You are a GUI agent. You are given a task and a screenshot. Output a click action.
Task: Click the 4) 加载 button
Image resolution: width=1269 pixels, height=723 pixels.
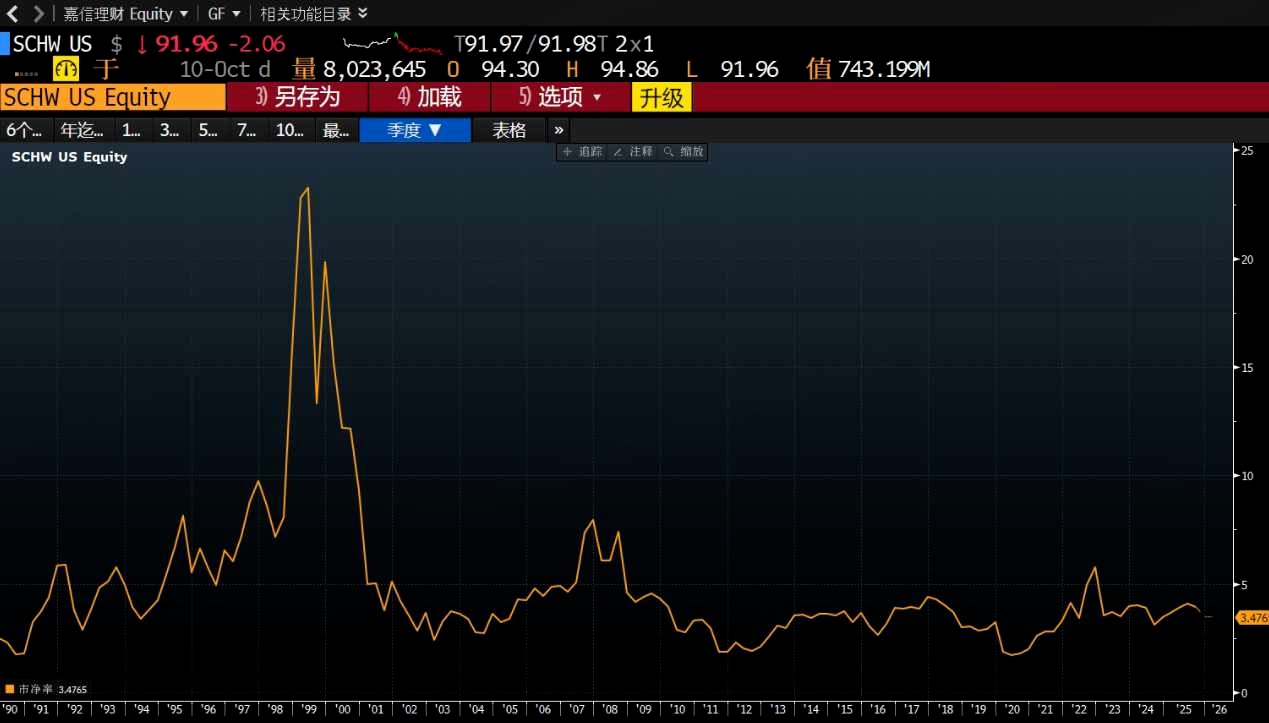click(430, 97)
